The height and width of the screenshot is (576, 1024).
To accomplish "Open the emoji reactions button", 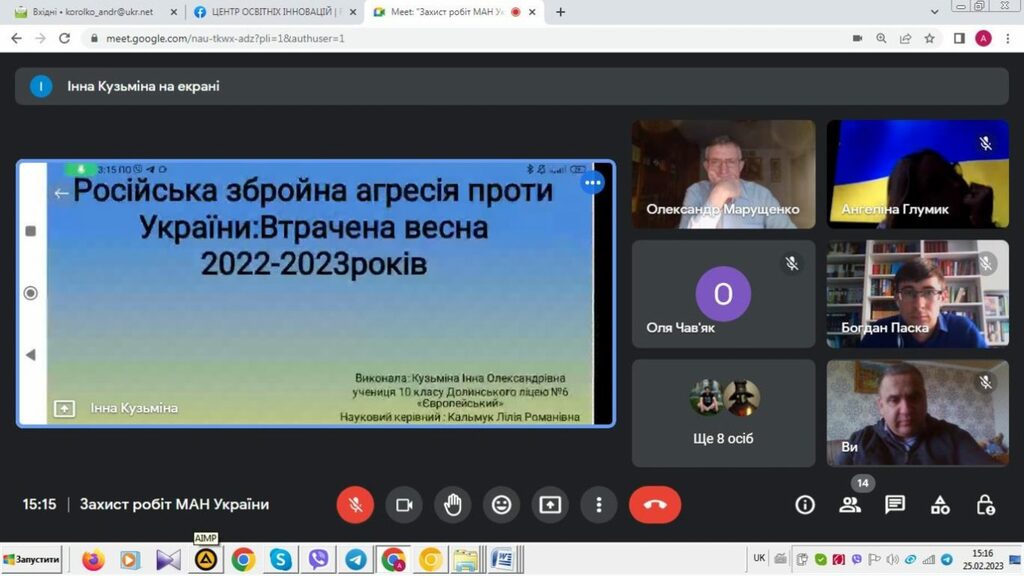I will pos(502,505).
